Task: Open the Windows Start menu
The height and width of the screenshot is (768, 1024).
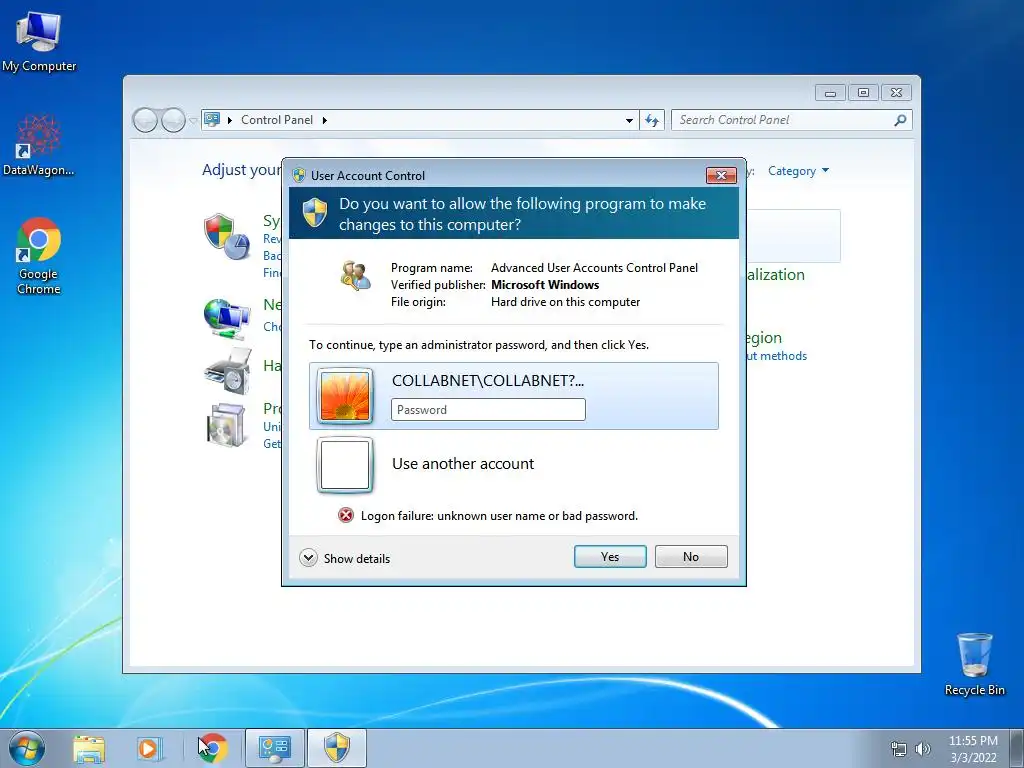Action: [x=27, y=748]
